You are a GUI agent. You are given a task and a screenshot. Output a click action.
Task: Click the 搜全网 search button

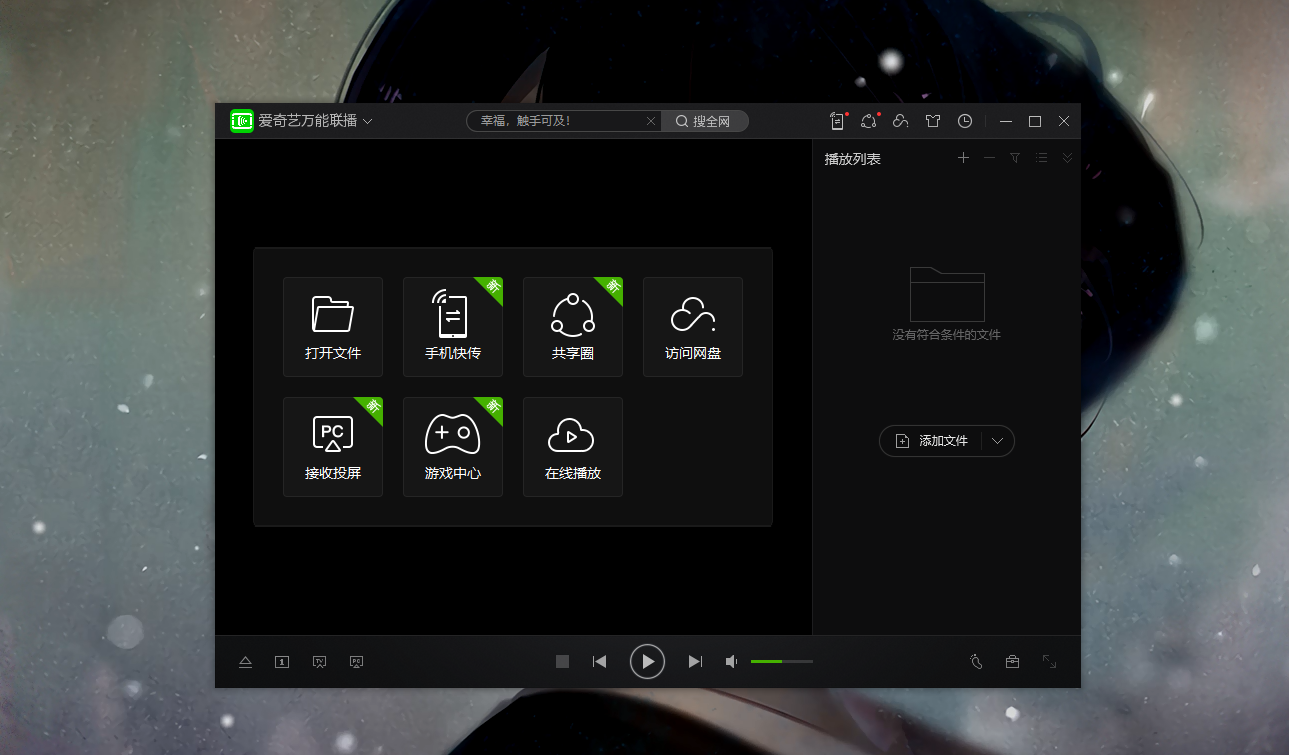704,121
